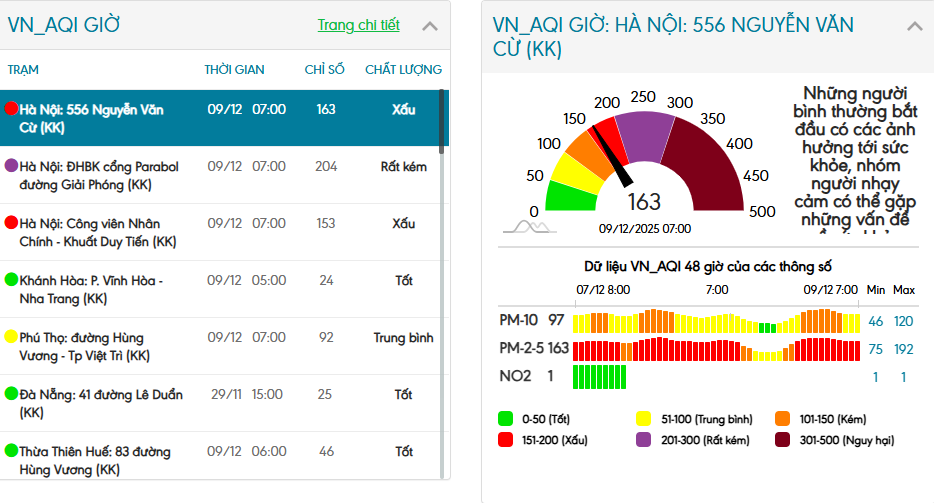Click the PM-2-5 hourly bar chart

tap(716, 349)
